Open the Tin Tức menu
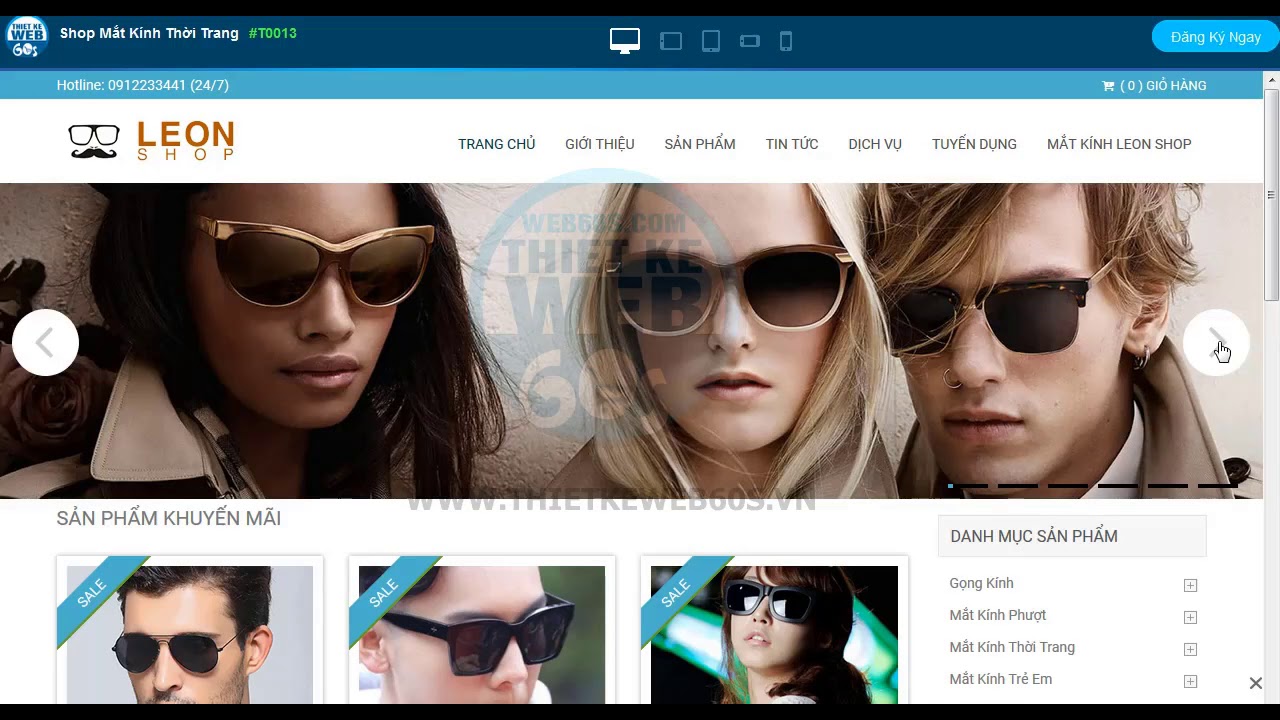The image size is (1280, 720). pos(792,144)
